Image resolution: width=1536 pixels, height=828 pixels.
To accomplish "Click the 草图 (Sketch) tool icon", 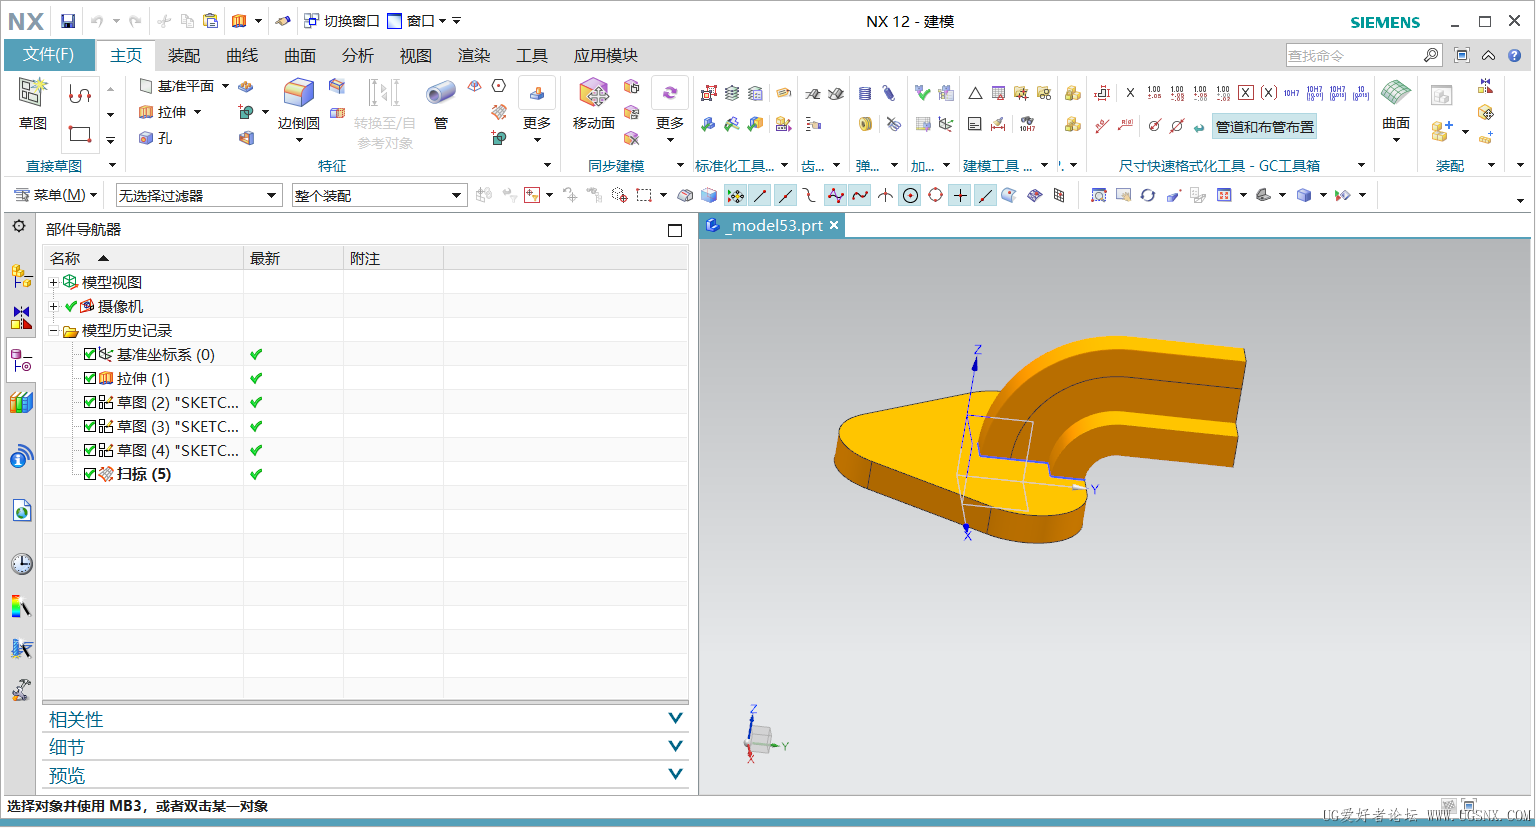I will (32, 94).
